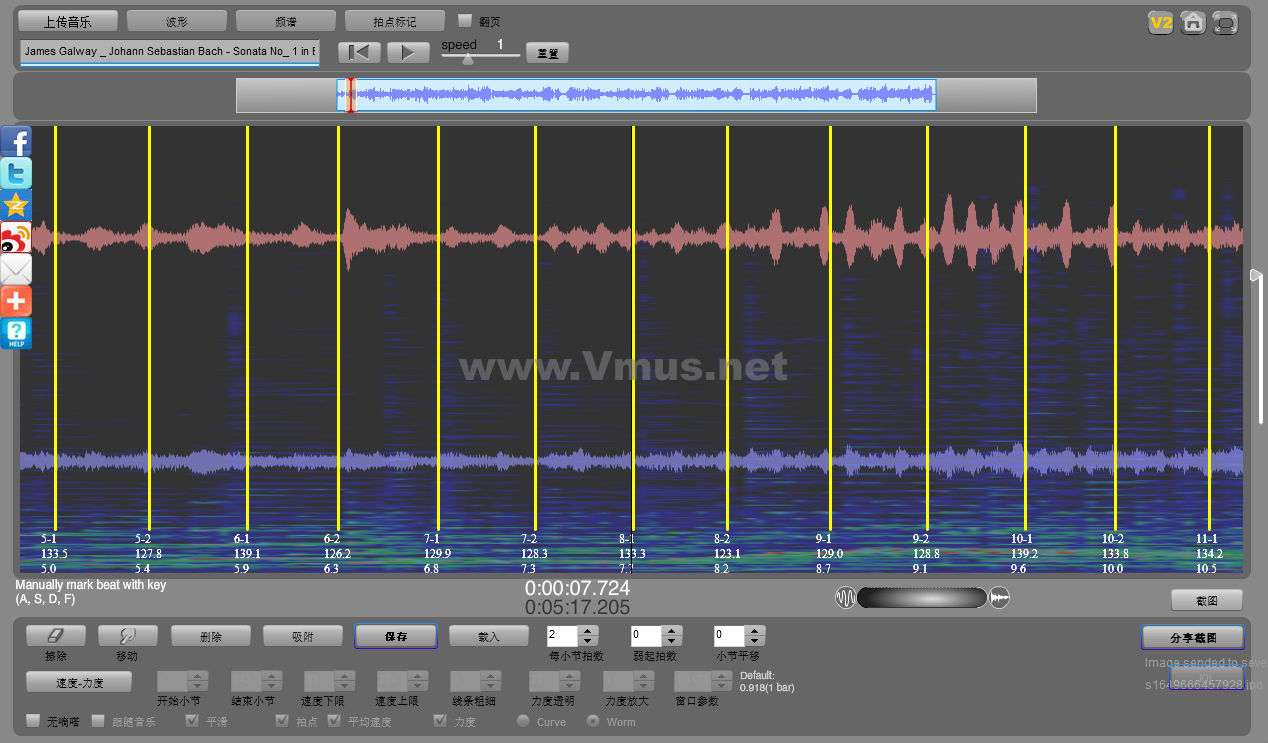Share via the Twitter icon
This screenshot has width=1268, height=743.
[x=16, y=173]
